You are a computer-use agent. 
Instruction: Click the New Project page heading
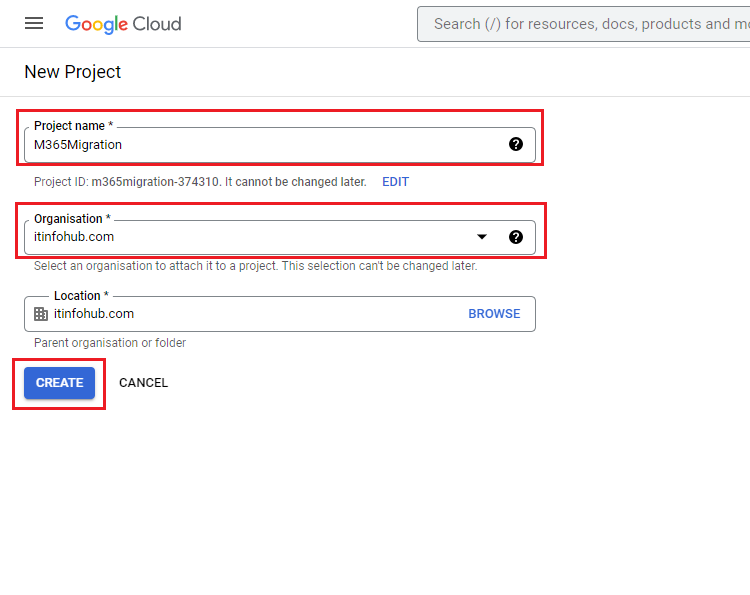(x=73, y=72)
